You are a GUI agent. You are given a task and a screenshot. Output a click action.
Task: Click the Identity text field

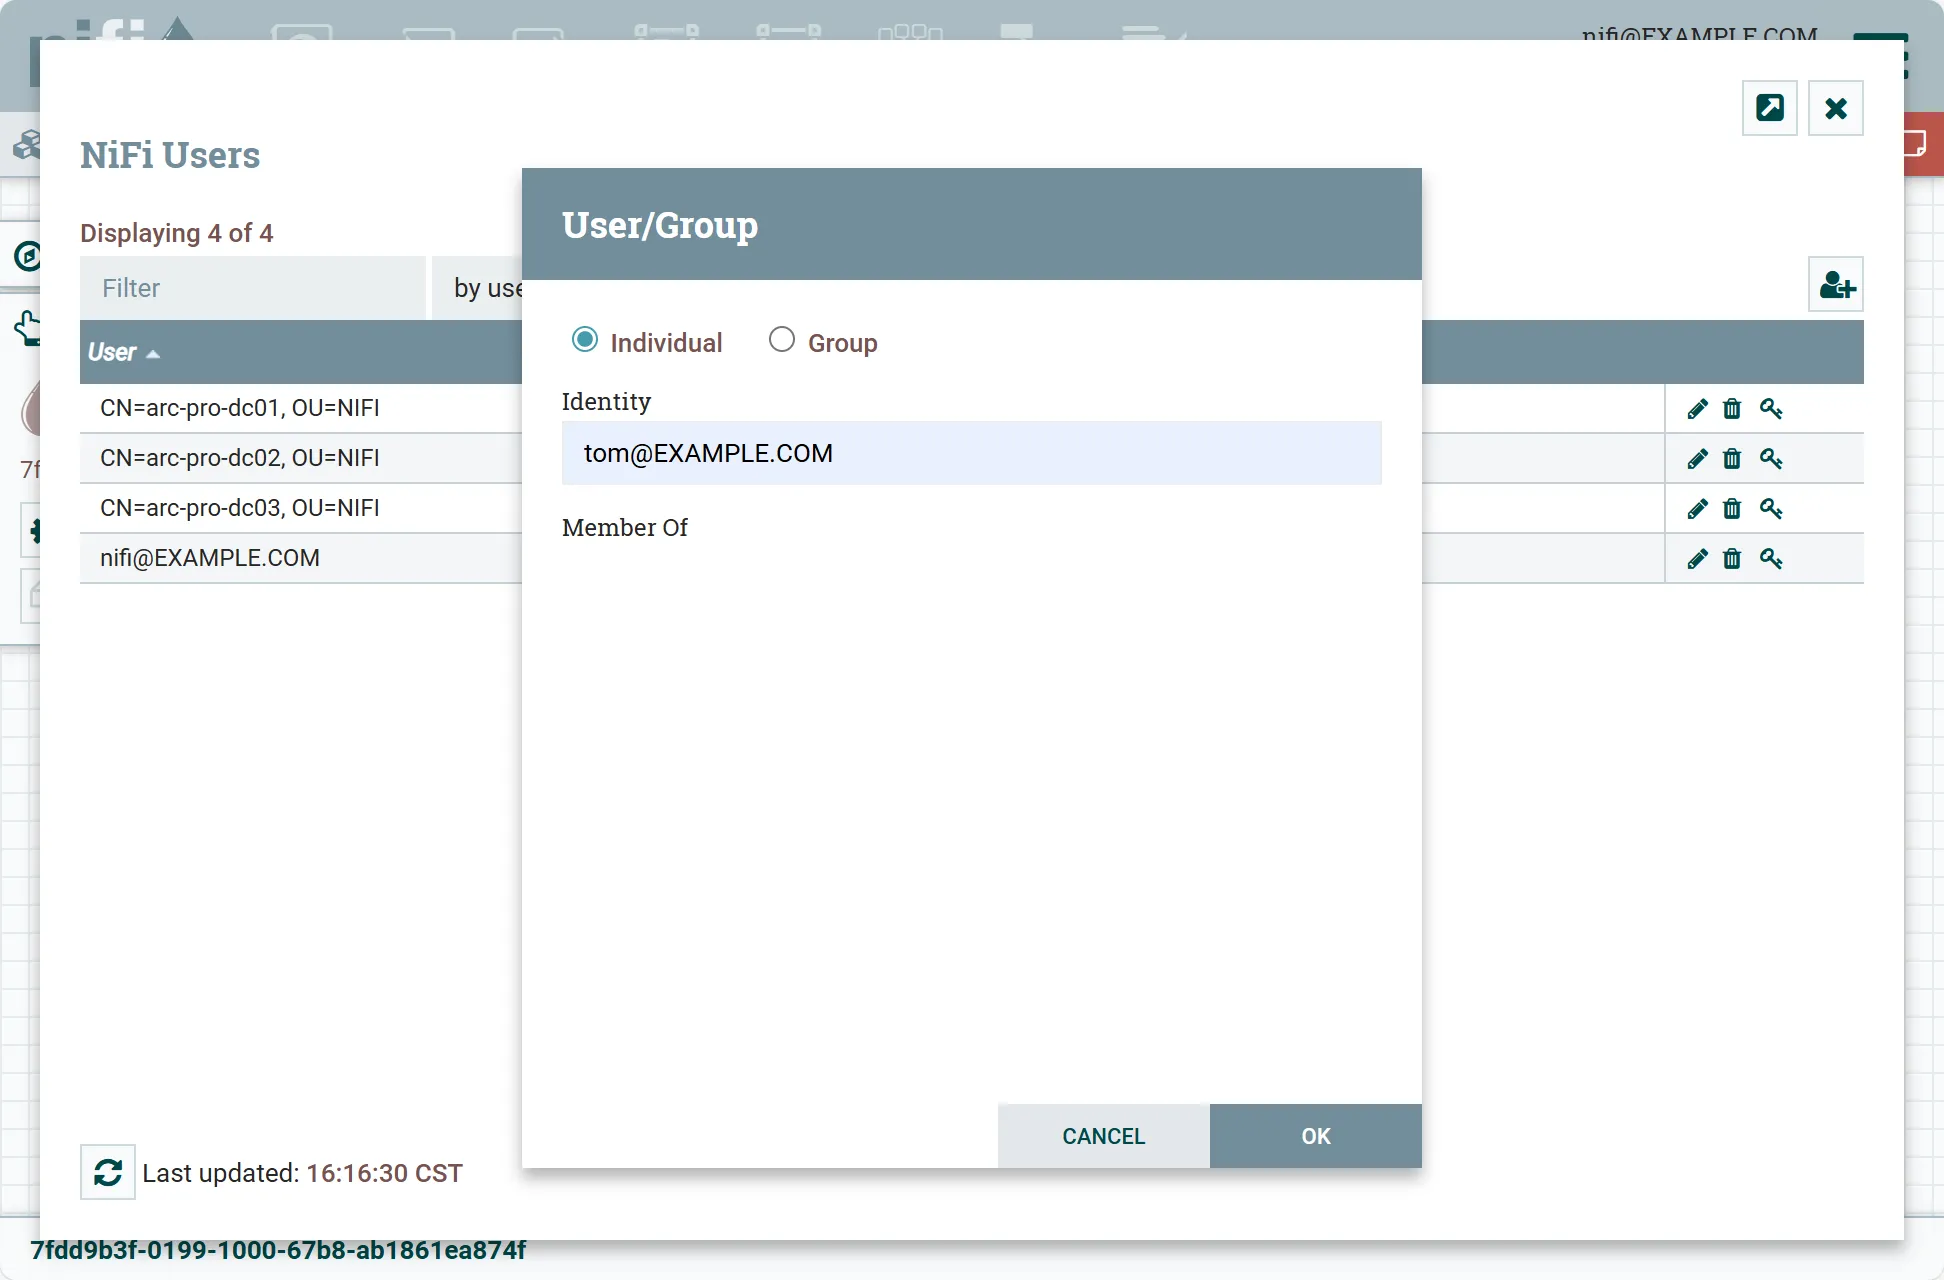971,453
